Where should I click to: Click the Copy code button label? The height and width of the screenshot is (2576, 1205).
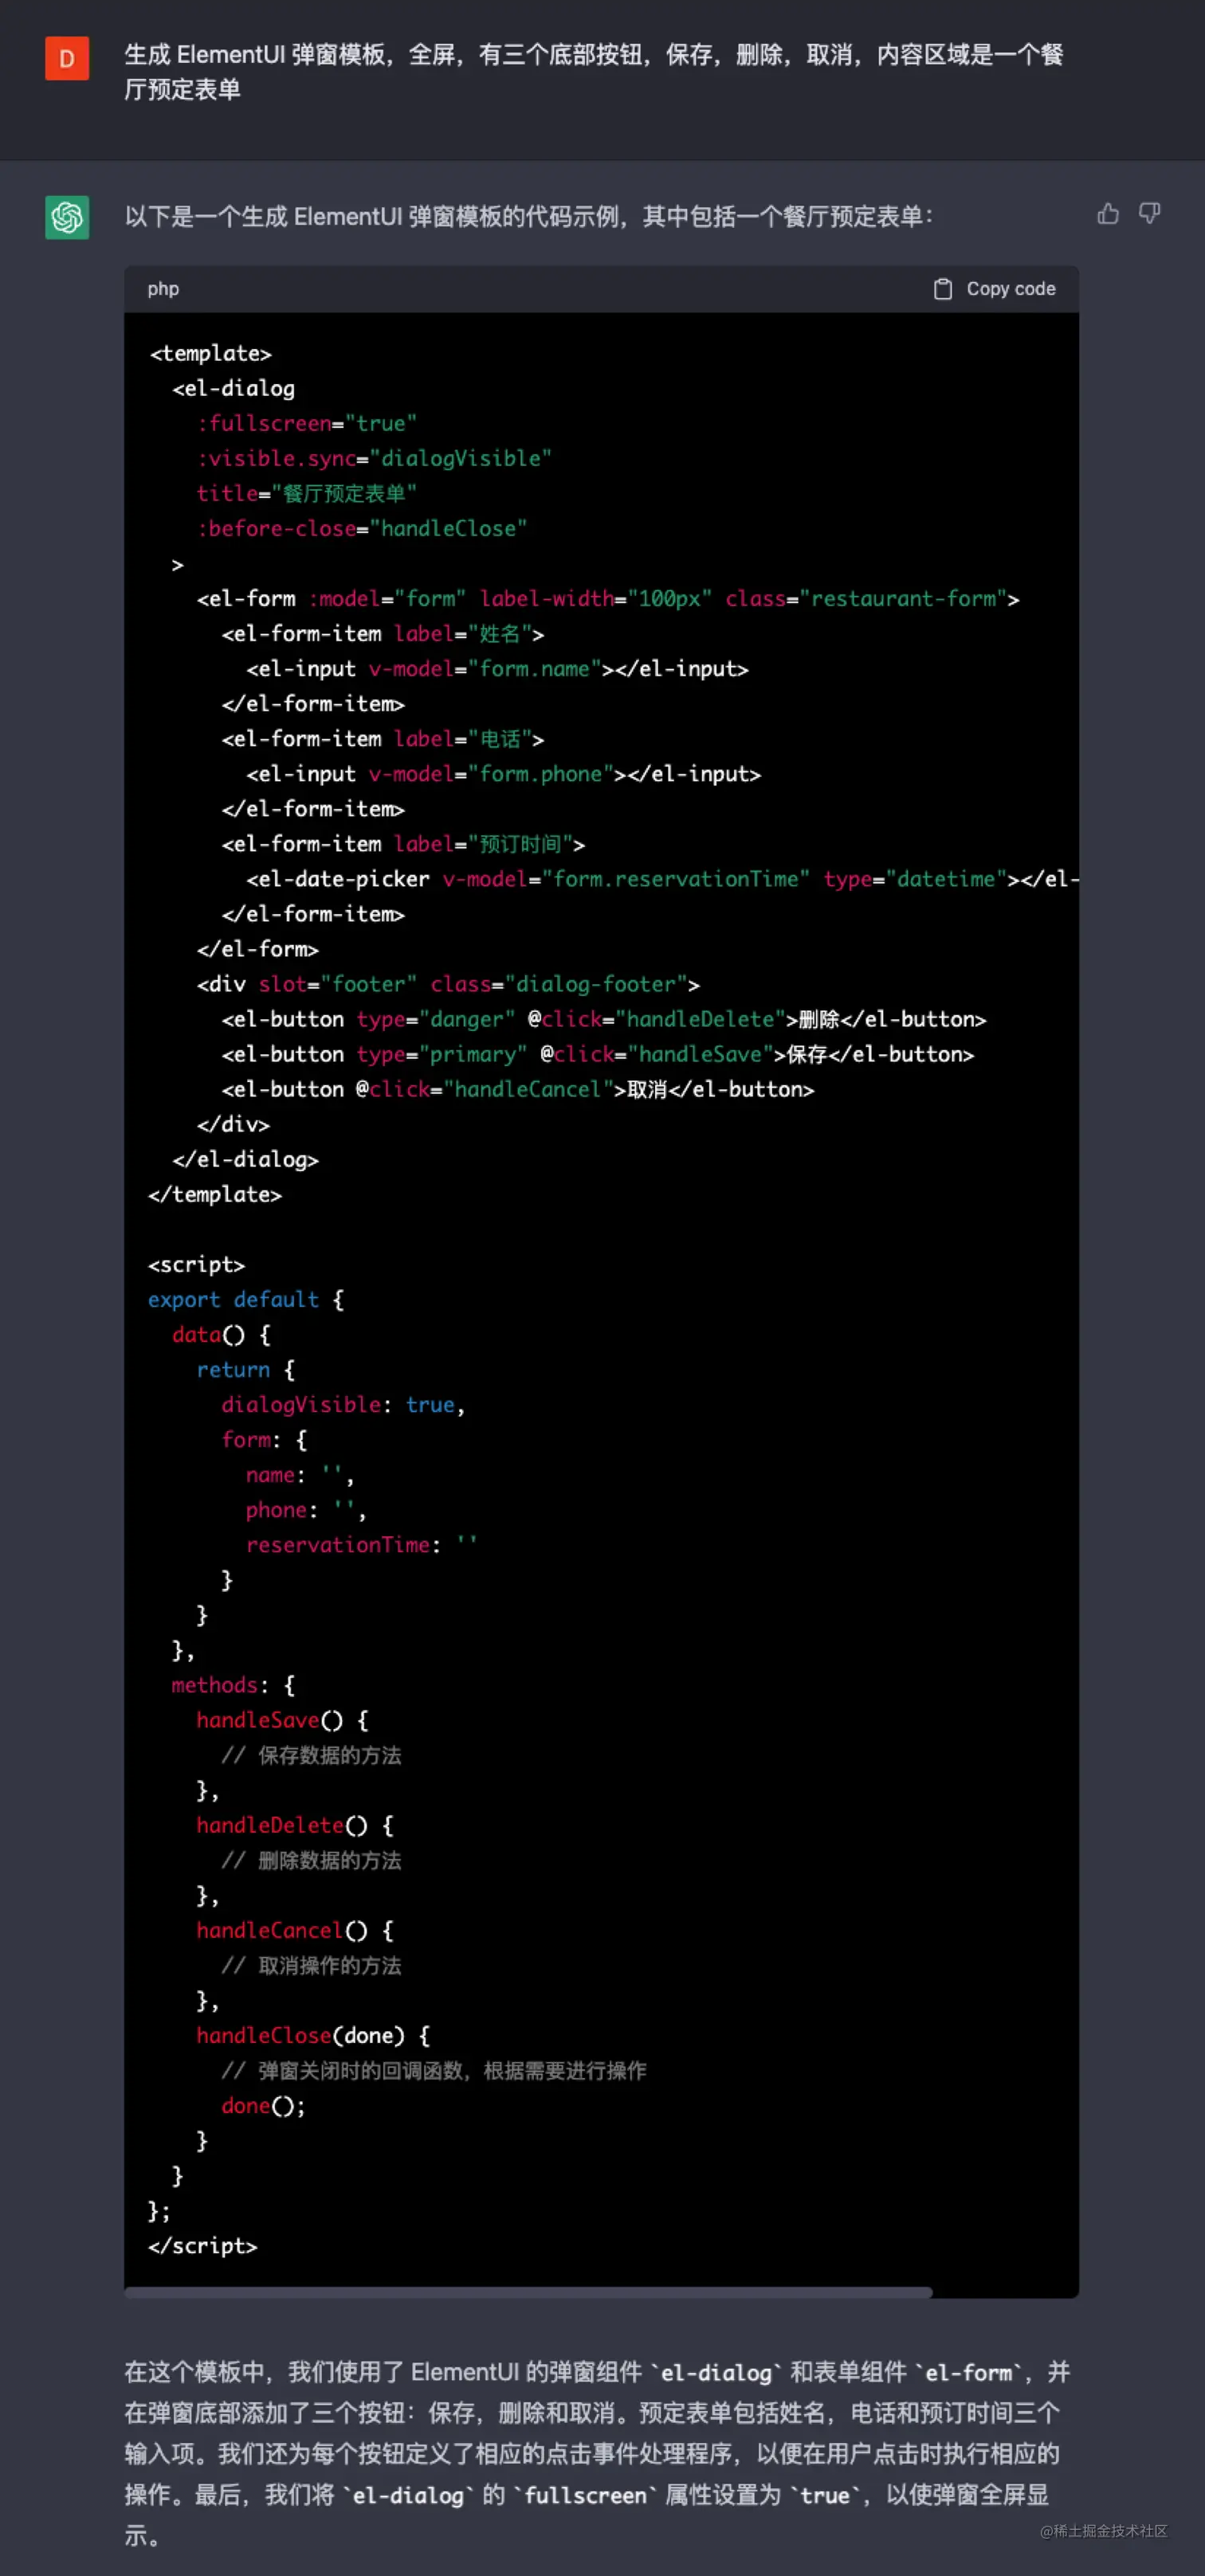click(x=1010, y=289)
